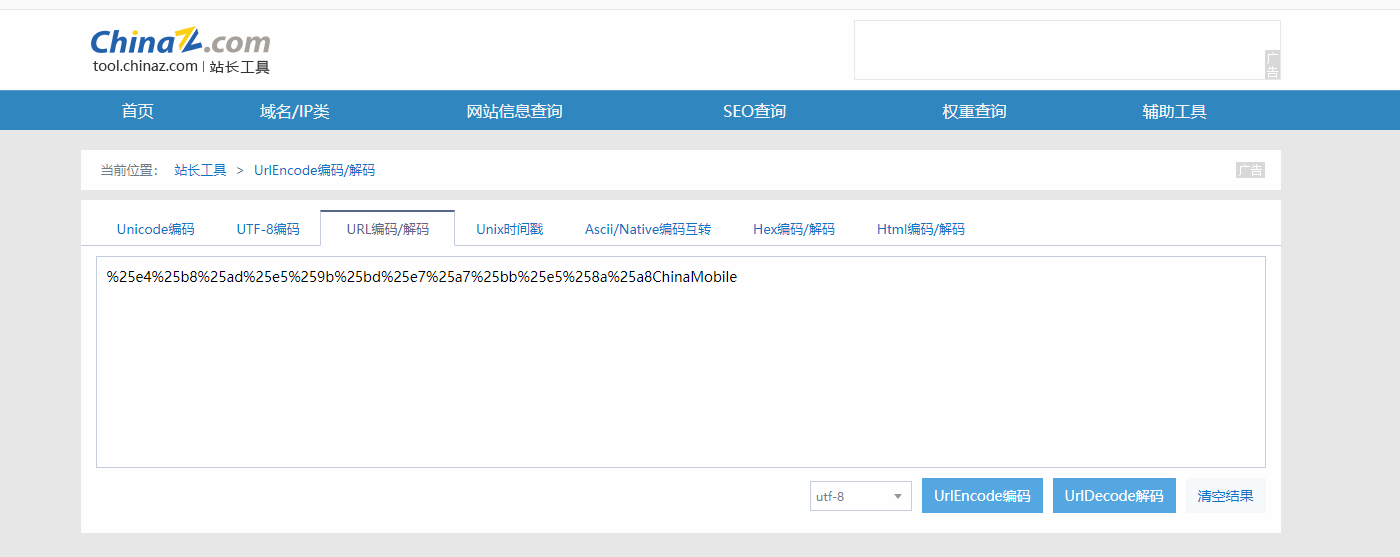Open the Ascii/Native编码互转 tab

click(x=648, y=229)
